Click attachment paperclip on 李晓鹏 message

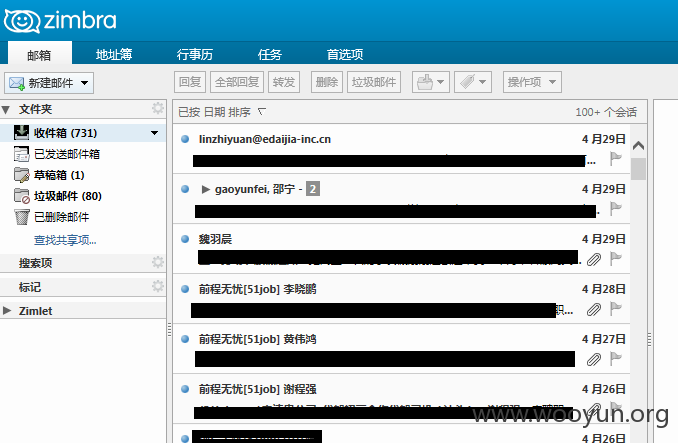tap(594, 309)
